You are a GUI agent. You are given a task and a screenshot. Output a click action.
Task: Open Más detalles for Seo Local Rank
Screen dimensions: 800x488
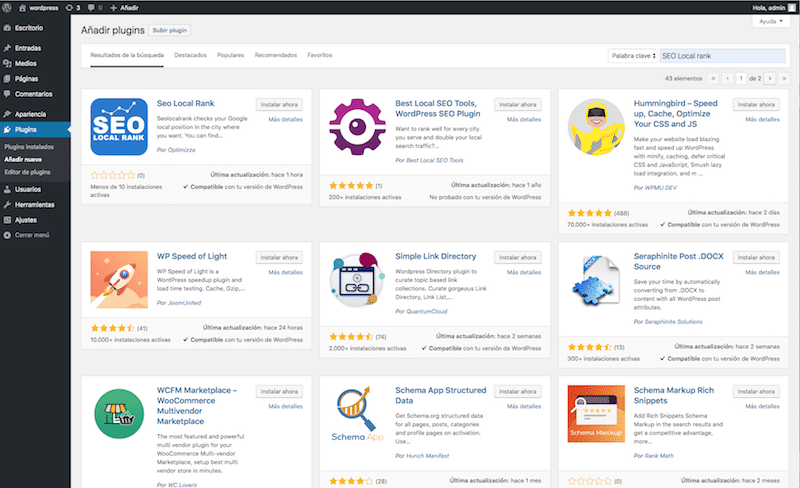click(286, 119)
